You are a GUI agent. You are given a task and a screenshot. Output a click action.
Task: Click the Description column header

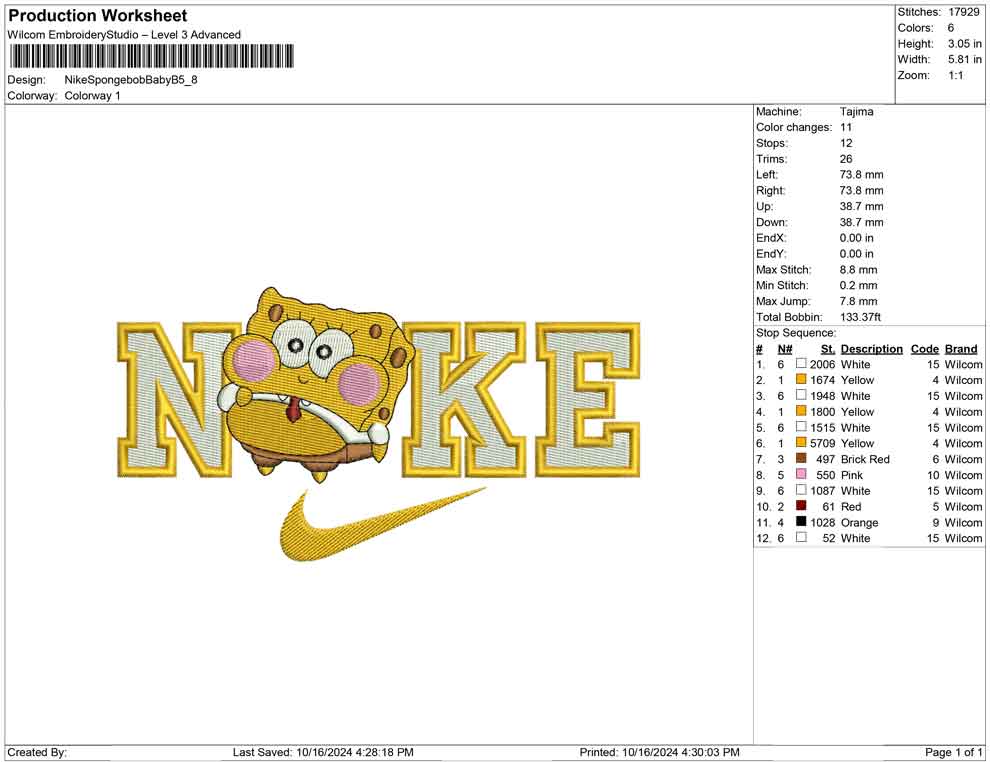click(x=871, y=349)
